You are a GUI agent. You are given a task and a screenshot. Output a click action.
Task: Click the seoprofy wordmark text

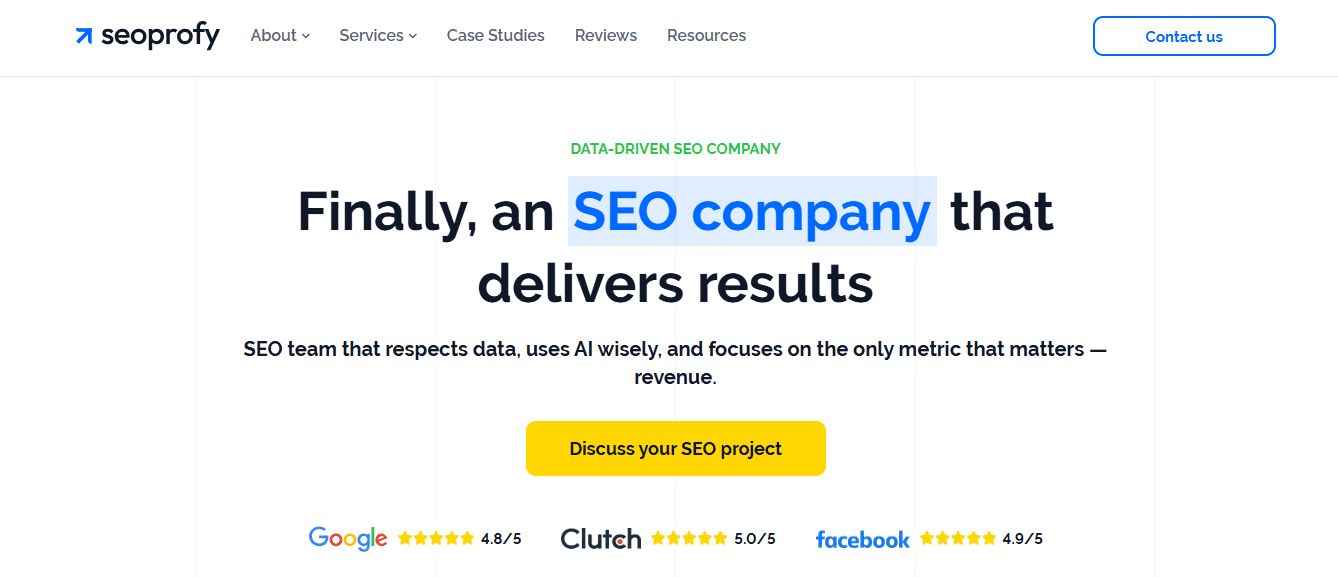click(x=158, y=35)
